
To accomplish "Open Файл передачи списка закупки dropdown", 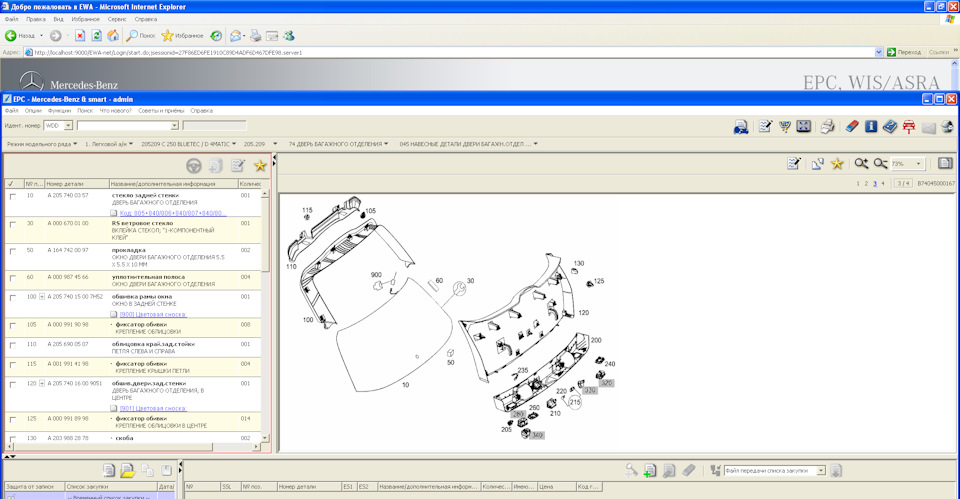I will click(x=821, y=470).
